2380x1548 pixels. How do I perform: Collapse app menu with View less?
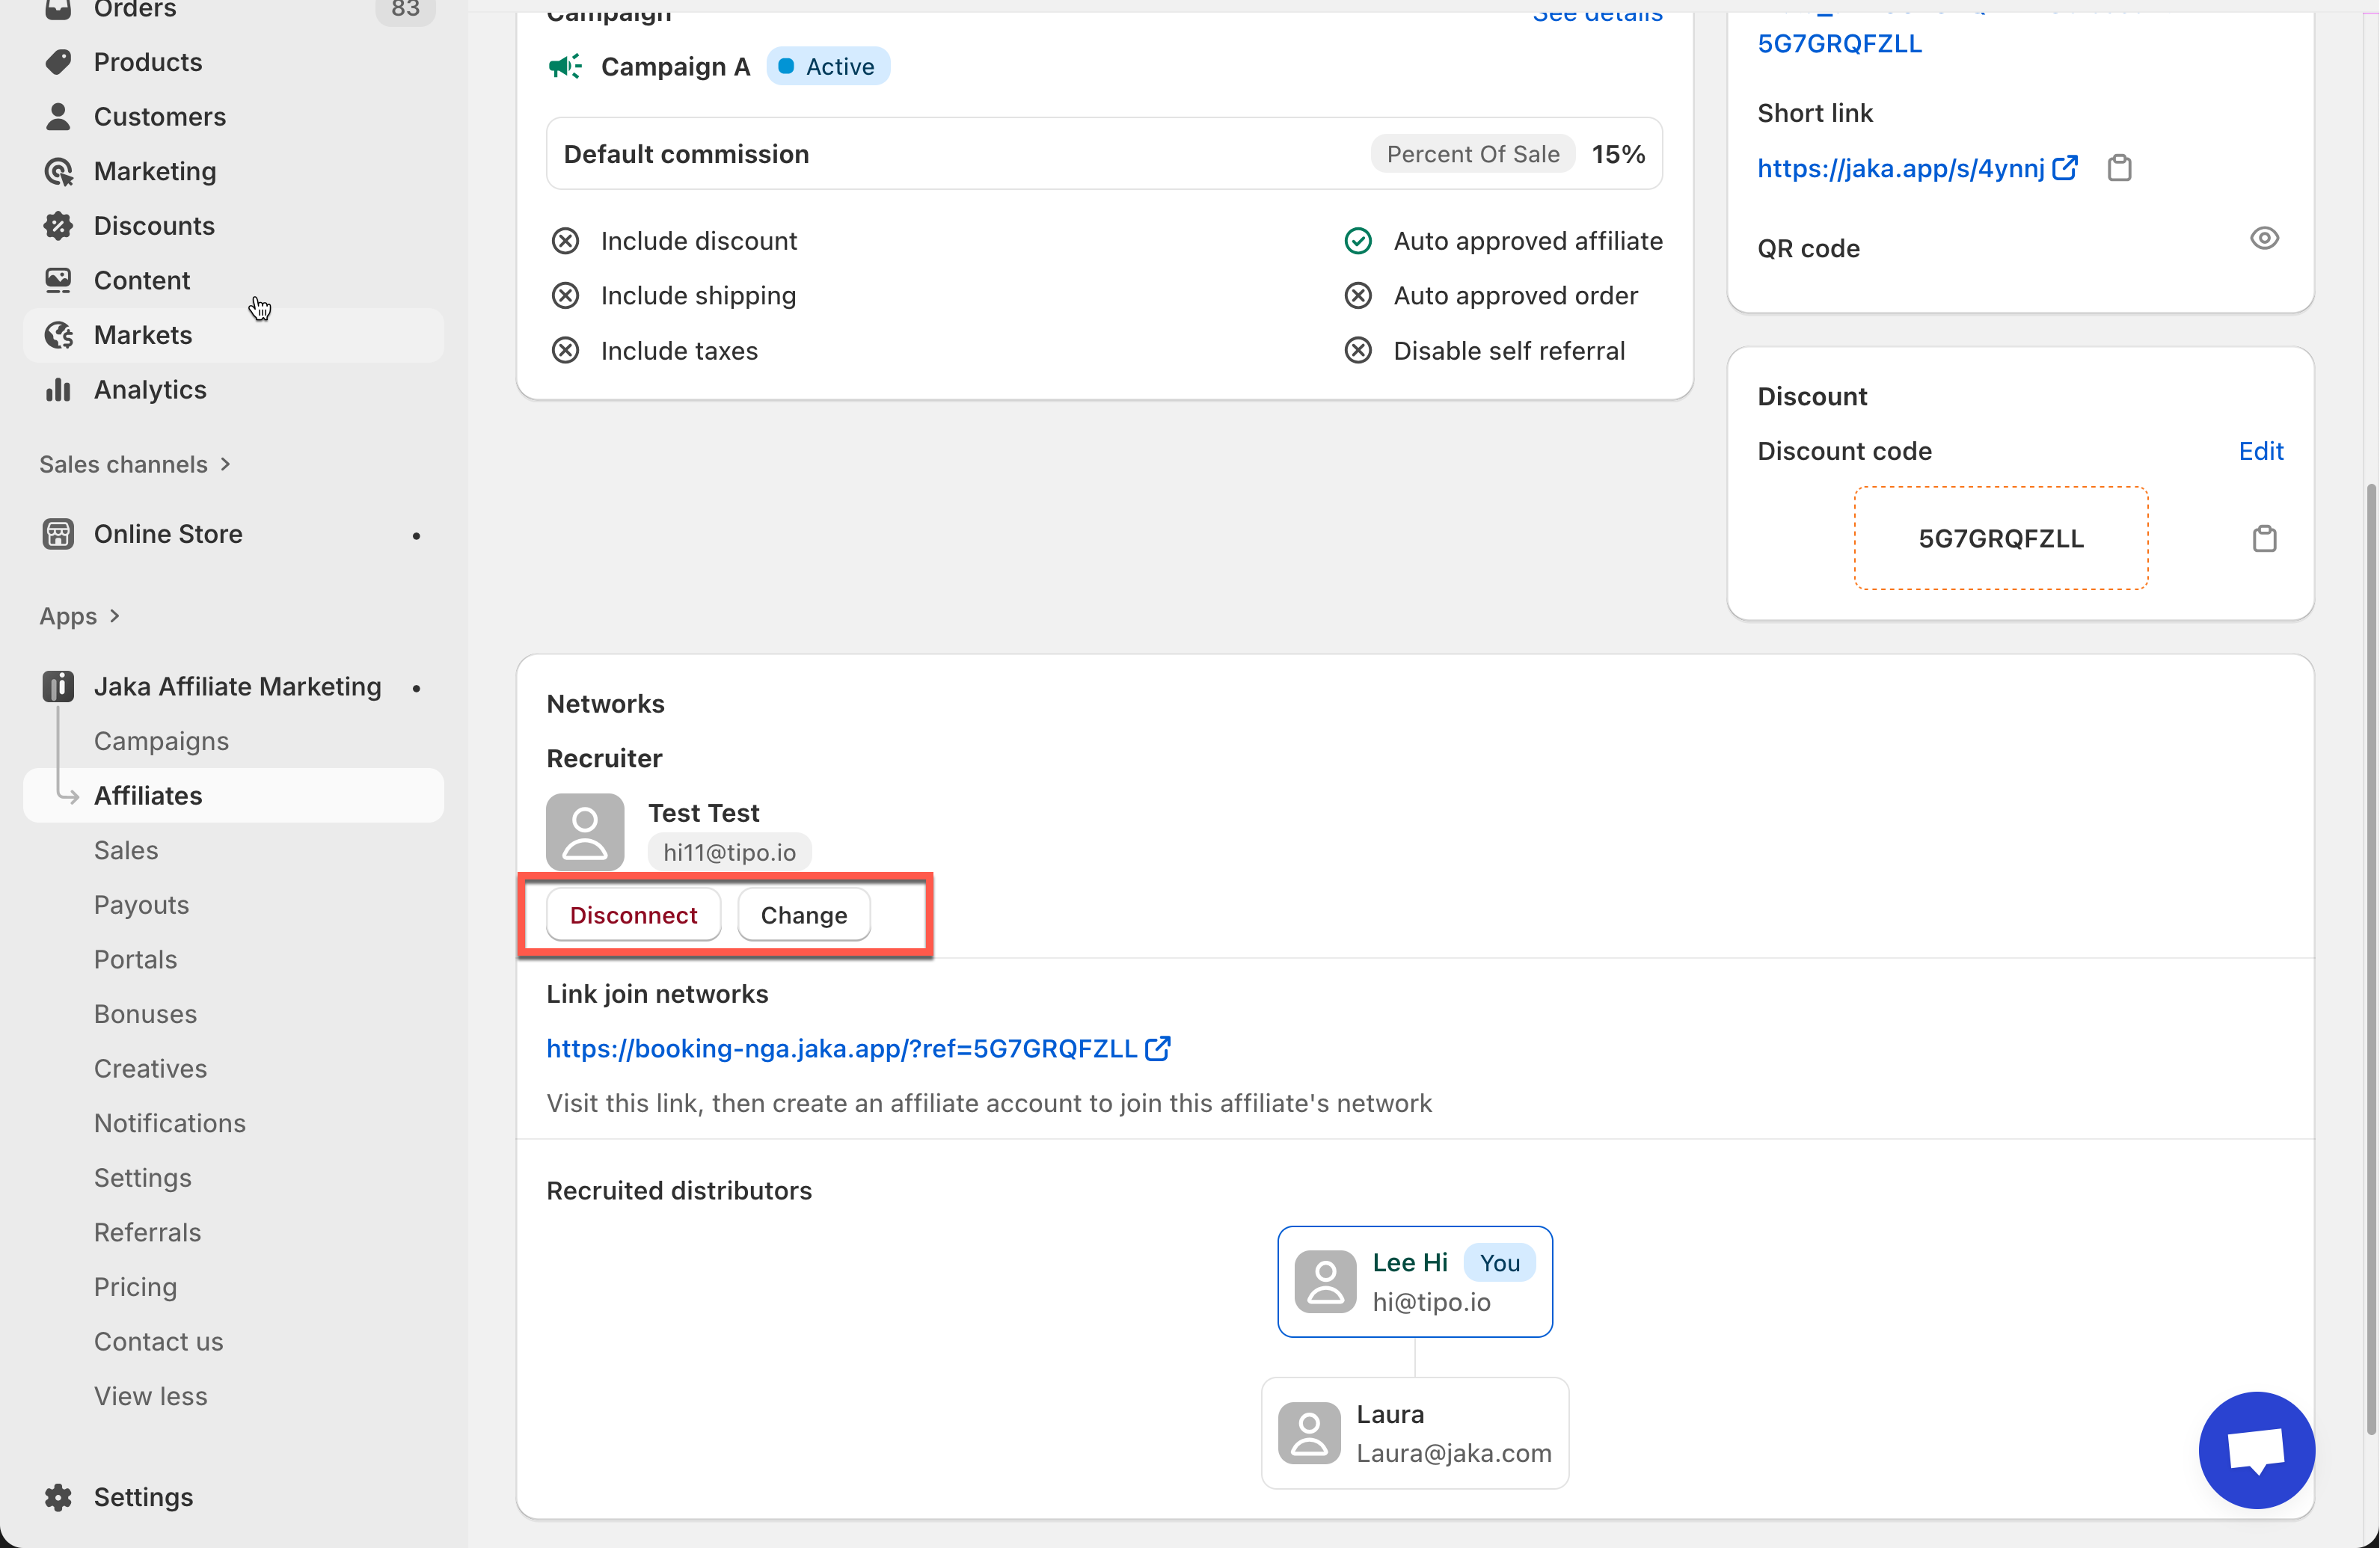point(151,1396)
